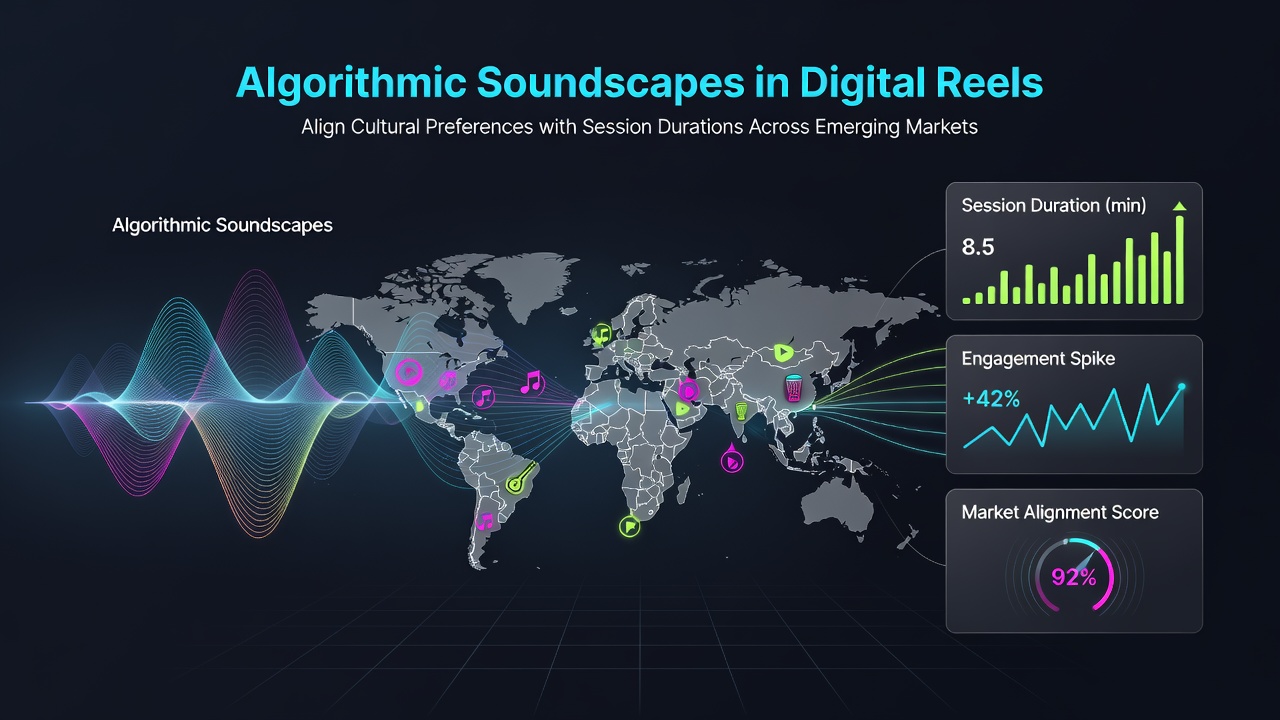
Task: Click the "+42%" engagement value
Action: tap(991, 400)
